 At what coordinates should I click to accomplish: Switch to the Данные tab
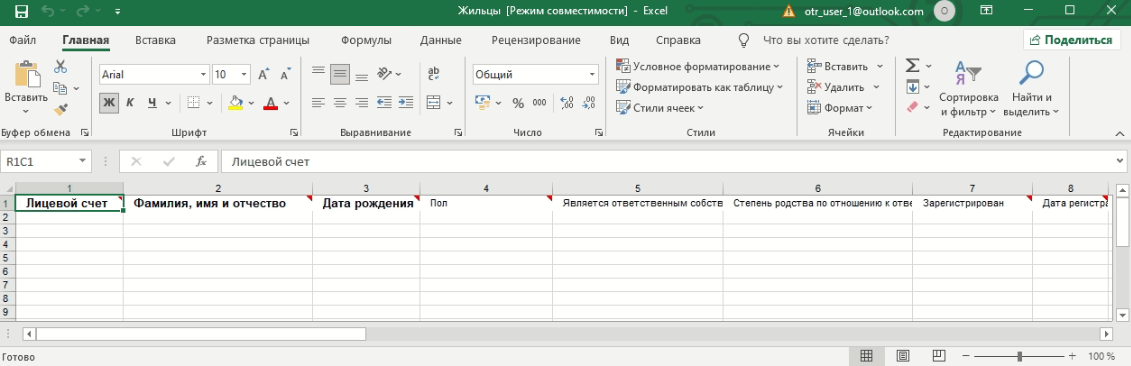(x=440, y=40)
